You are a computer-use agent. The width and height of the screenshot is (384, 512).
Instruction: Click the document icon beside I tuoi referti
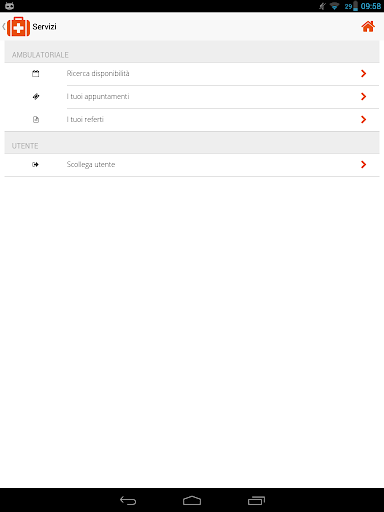click(x=36, y=119)
